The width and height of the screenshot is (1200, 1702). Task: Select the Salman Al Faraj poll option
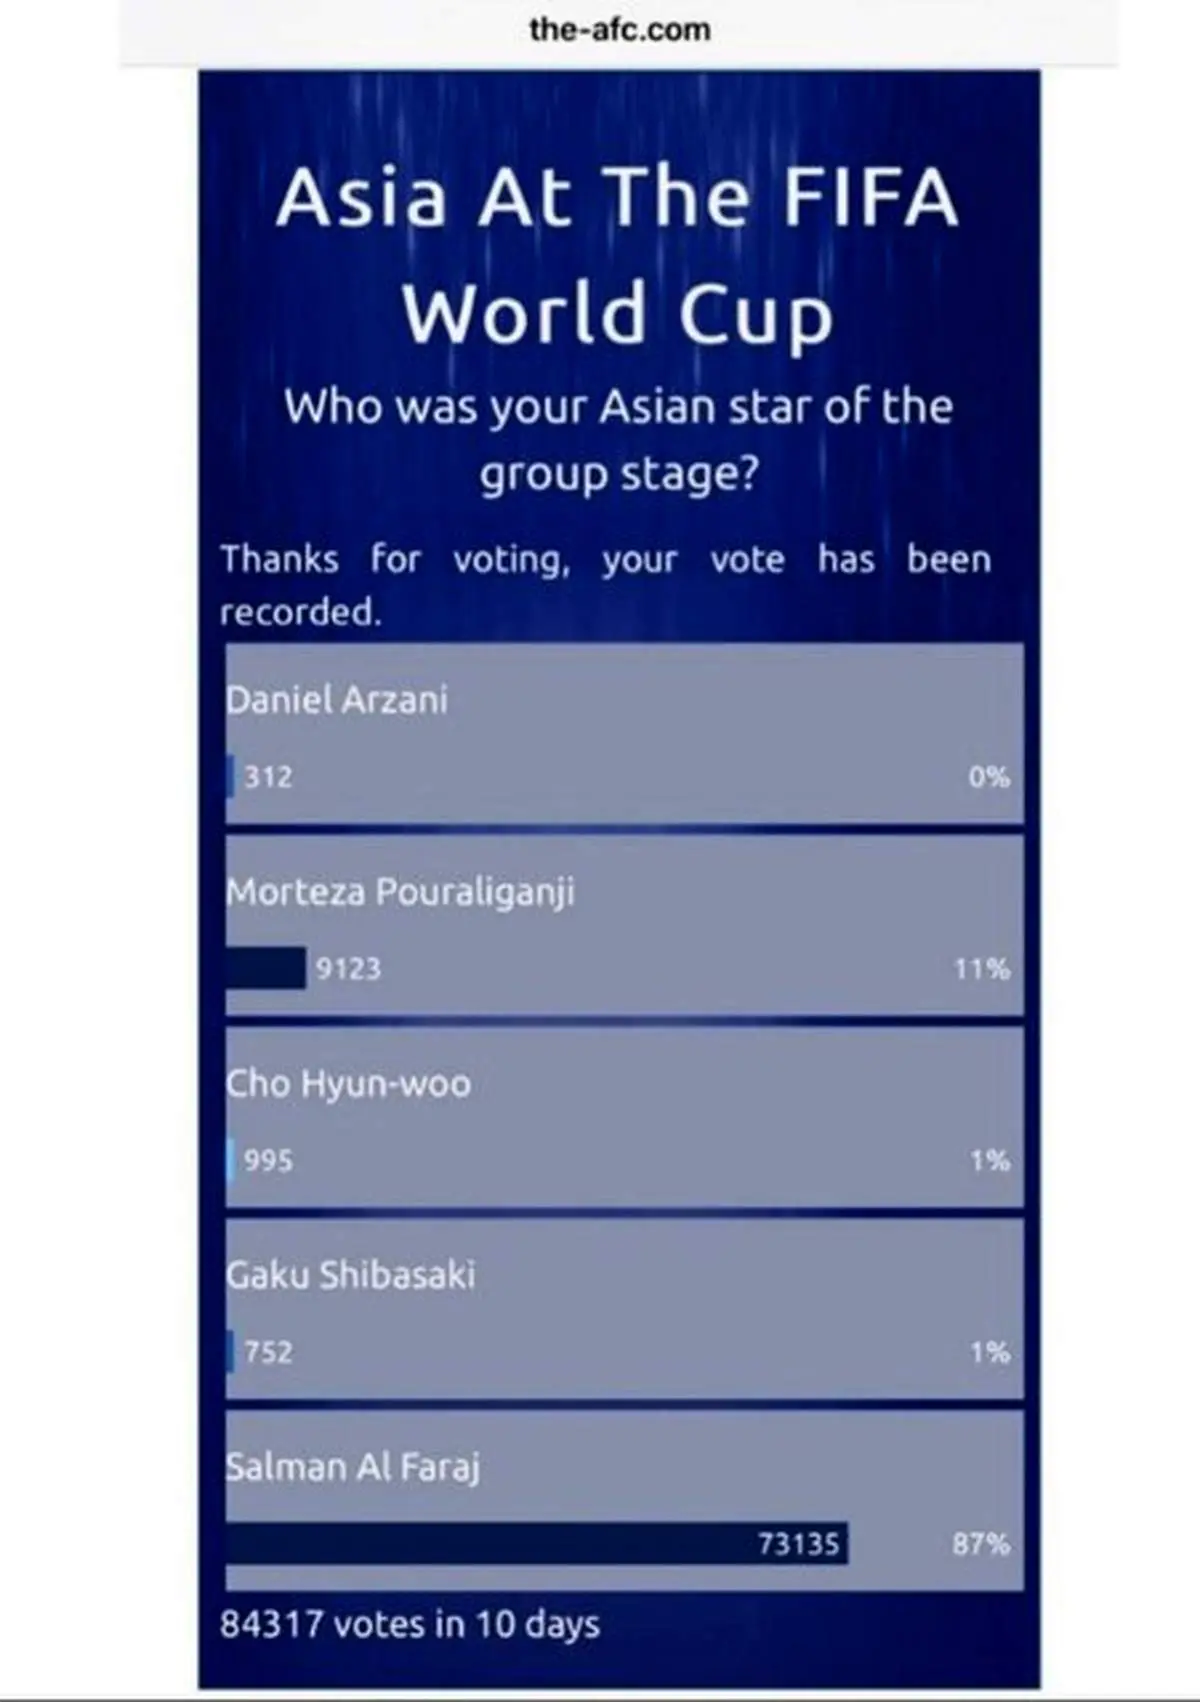(624, 1501)
